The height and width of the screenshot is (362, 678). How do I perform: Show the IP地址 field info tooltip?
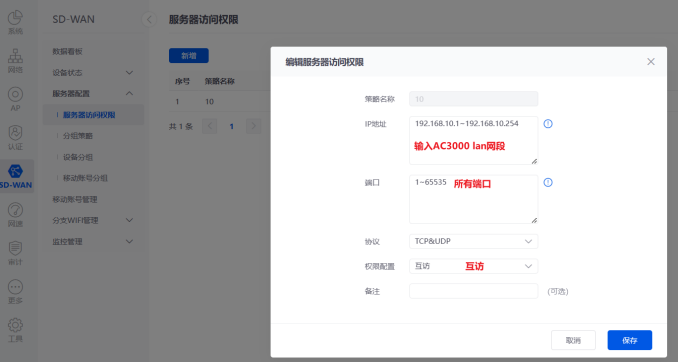548,124
